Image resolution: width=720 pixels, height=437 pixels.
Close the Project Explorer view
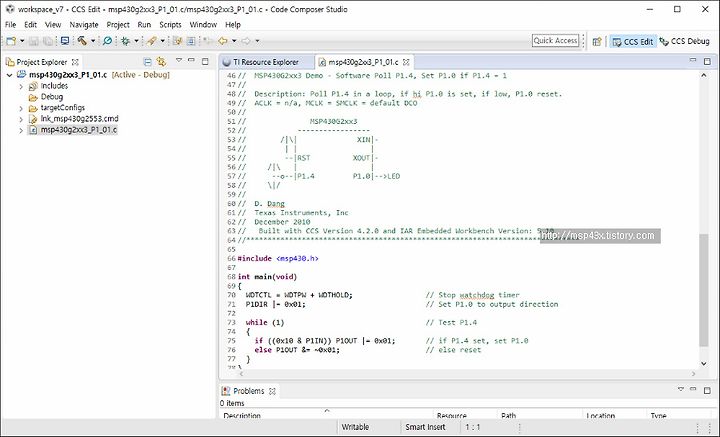tap(75, 62)
